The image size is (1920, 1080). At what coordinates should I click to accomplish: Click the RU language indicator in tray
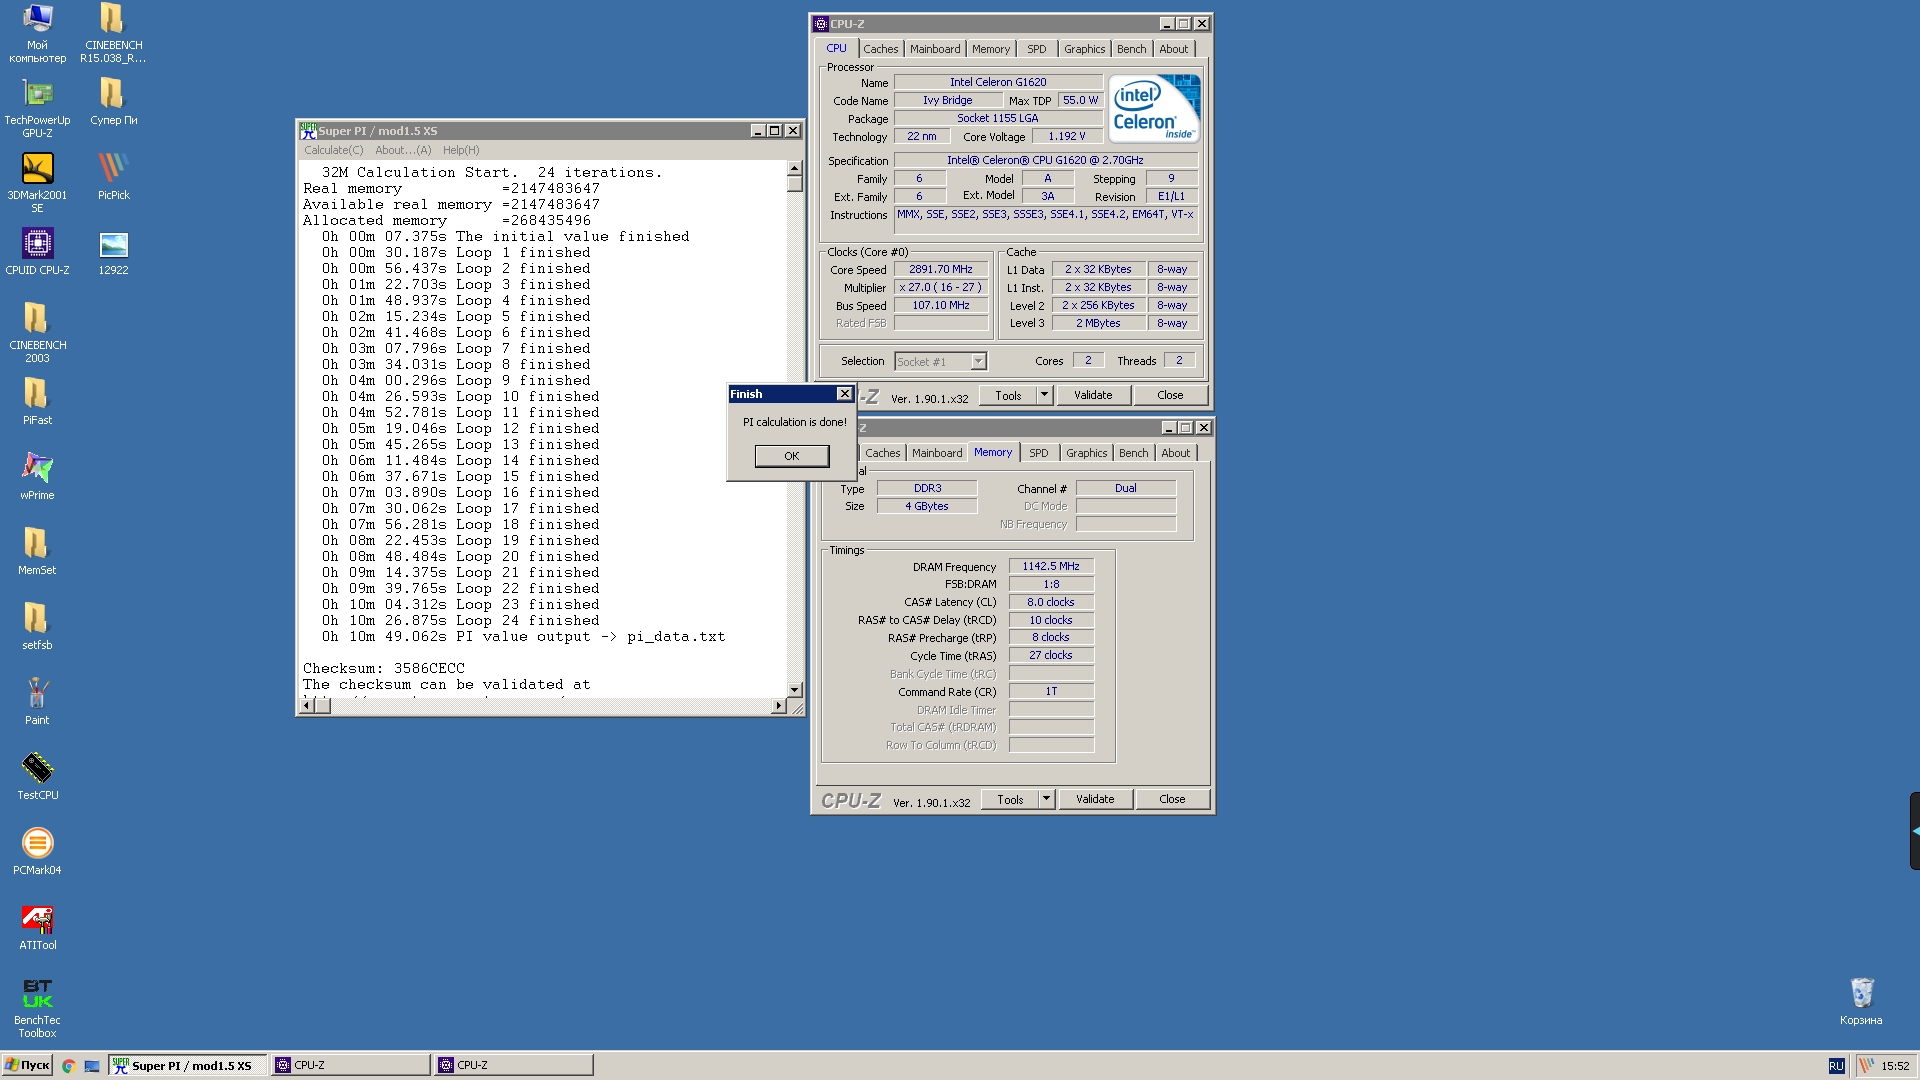pyautogui.click(x=1836, y=1066)
